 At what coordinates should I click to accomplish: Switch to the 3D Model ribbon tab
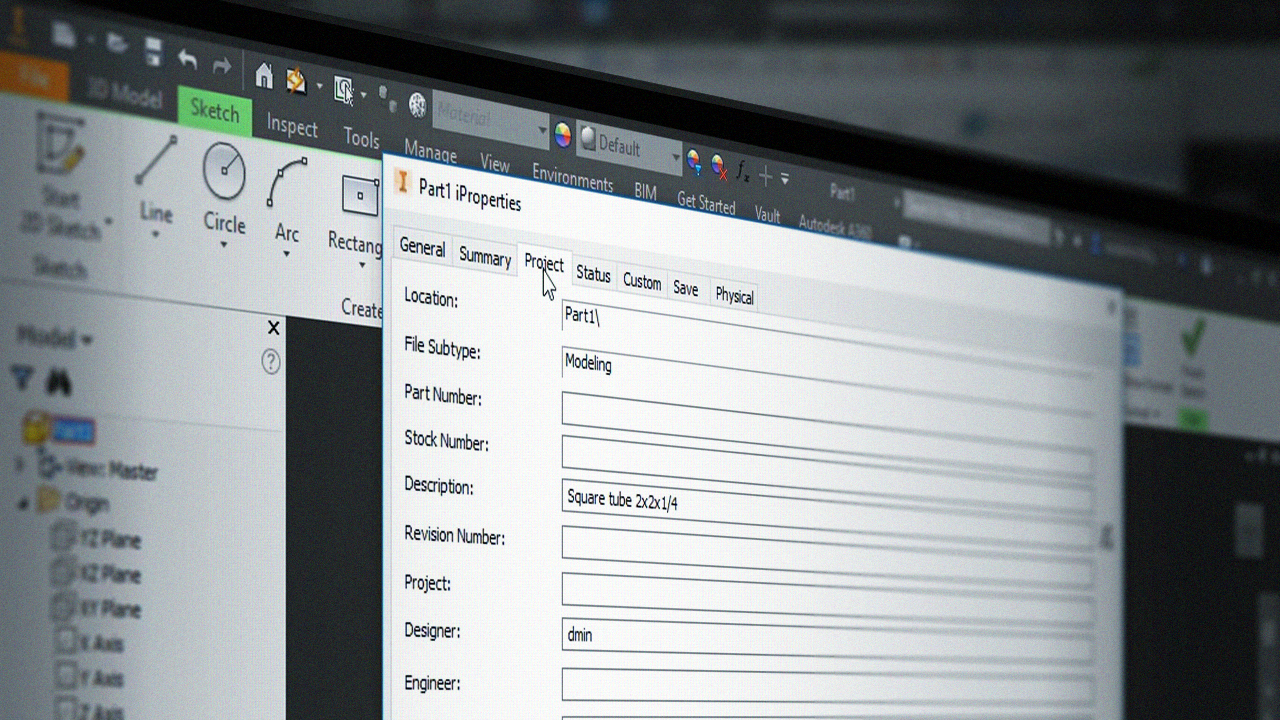click(x=123, y=93)
